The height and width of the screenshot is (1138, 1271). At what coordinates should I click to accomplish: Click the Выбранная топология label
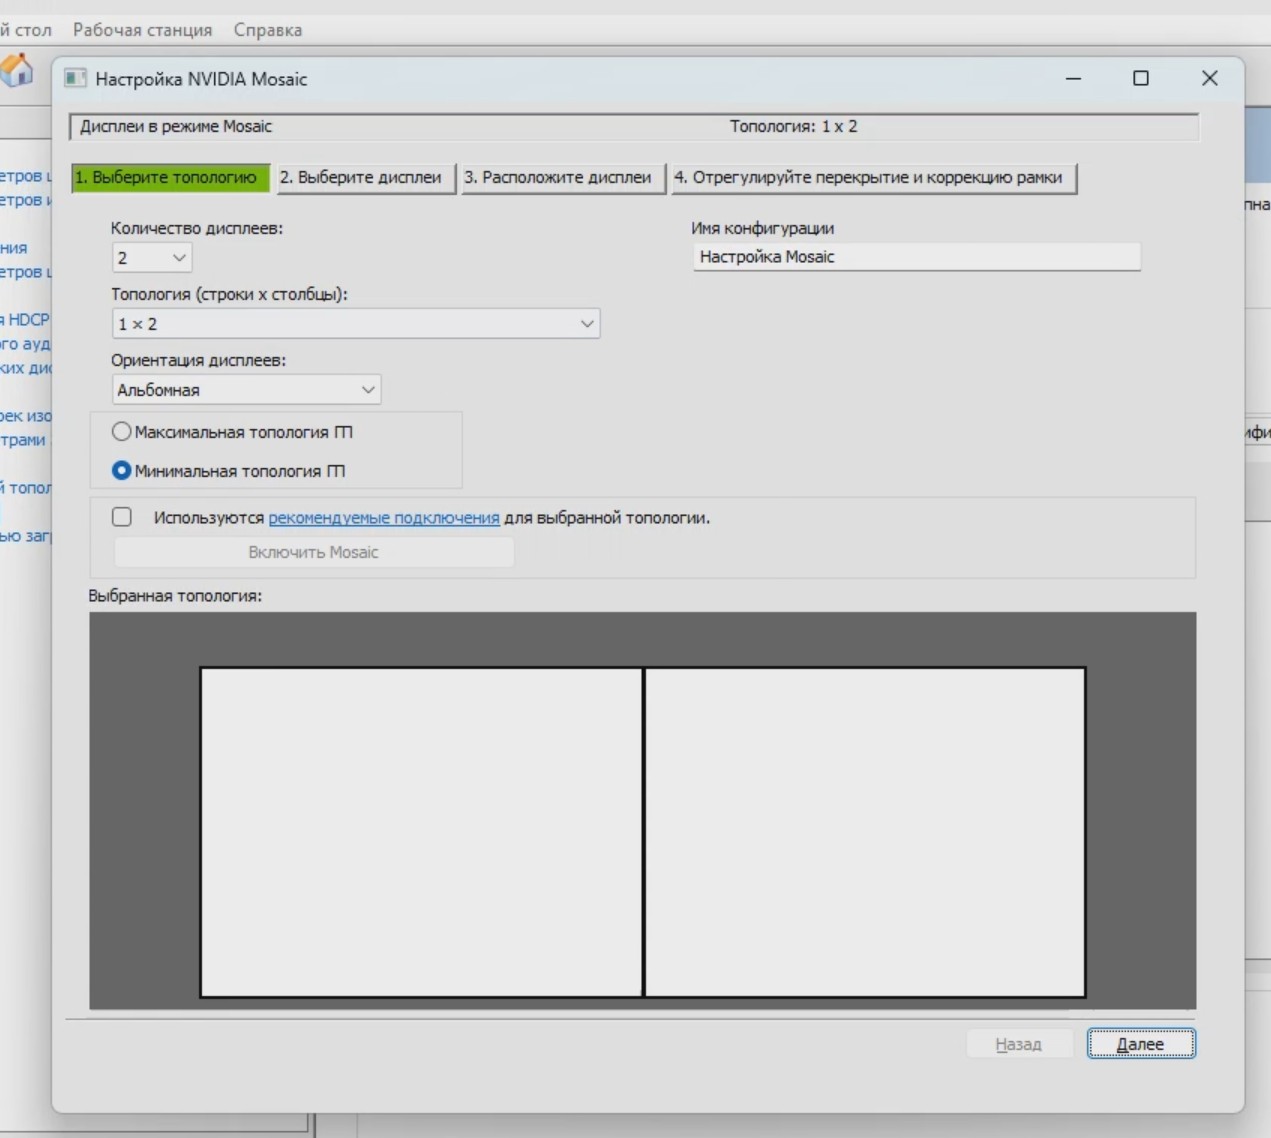[x=175, y=596]
